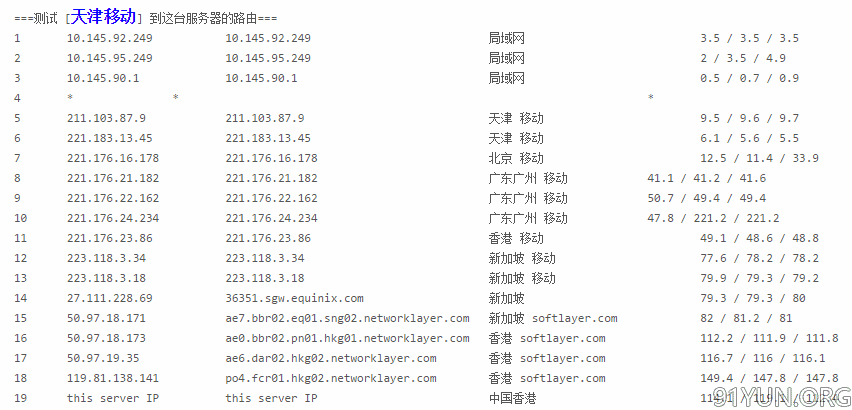Select po4.fcr01.hkg02.networklayer.com hostname

coord(331,379)
